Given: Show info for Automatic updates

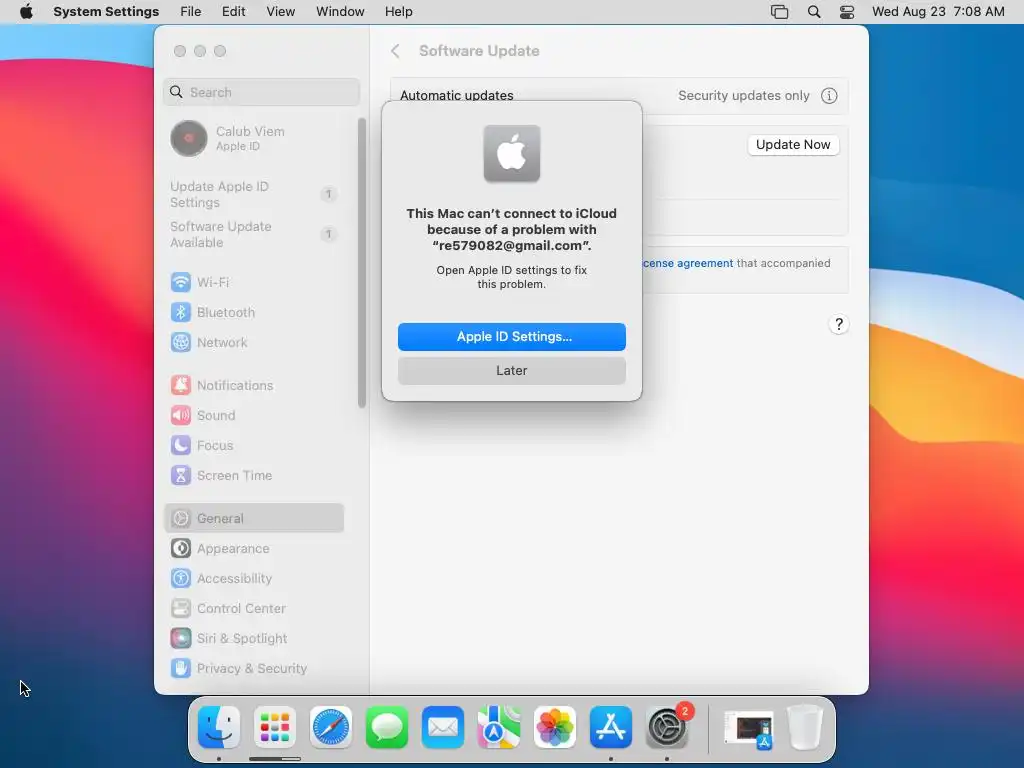Looking at the screenshot, I should (x=829, y=95).
